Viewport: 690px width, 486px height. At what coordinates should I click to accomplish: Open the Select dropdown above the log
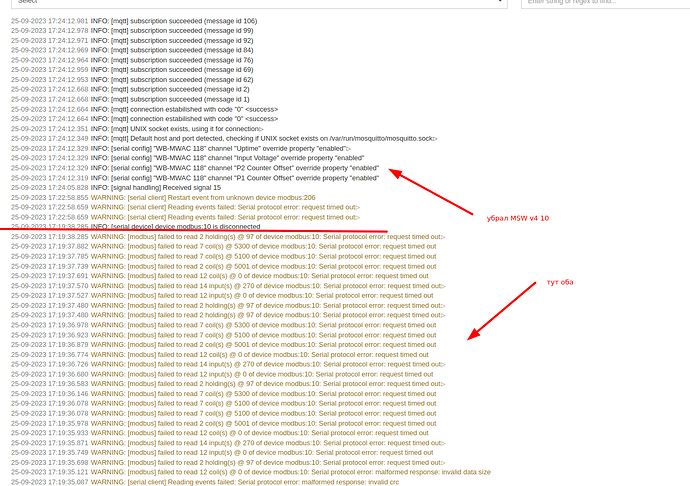point(259,2)
